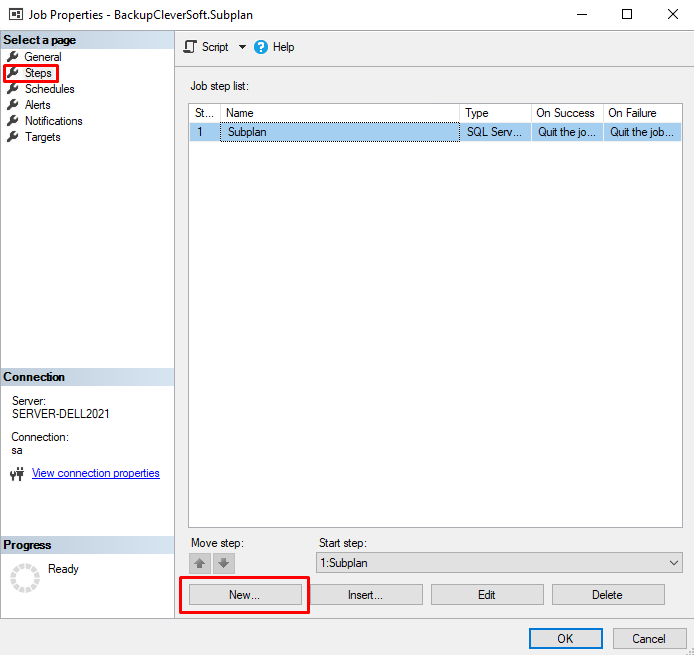The width and height of the screenshot is (694, 655).
Task: Click the blue Help question icon
Action: coord(261,47)
